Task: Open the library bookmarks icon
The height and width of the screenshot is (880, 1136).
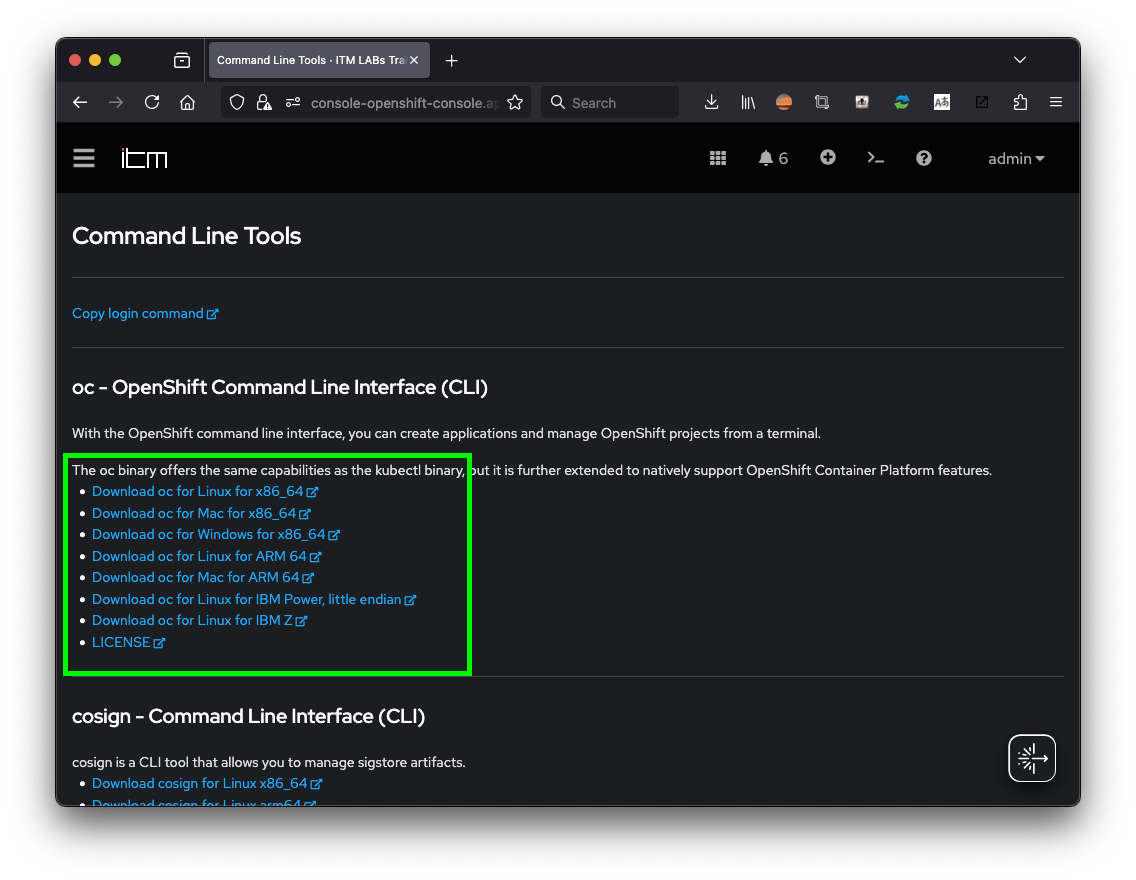Action: (748, 103)
